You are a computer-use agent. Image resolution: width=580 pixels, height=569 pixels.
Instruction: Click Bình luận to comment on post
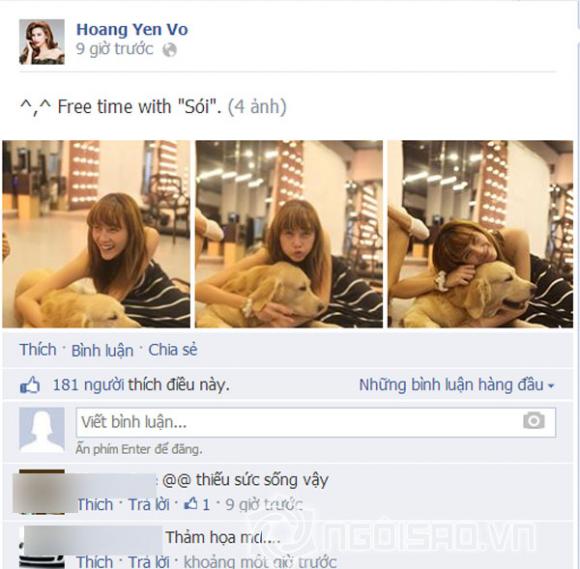(102, 351)
